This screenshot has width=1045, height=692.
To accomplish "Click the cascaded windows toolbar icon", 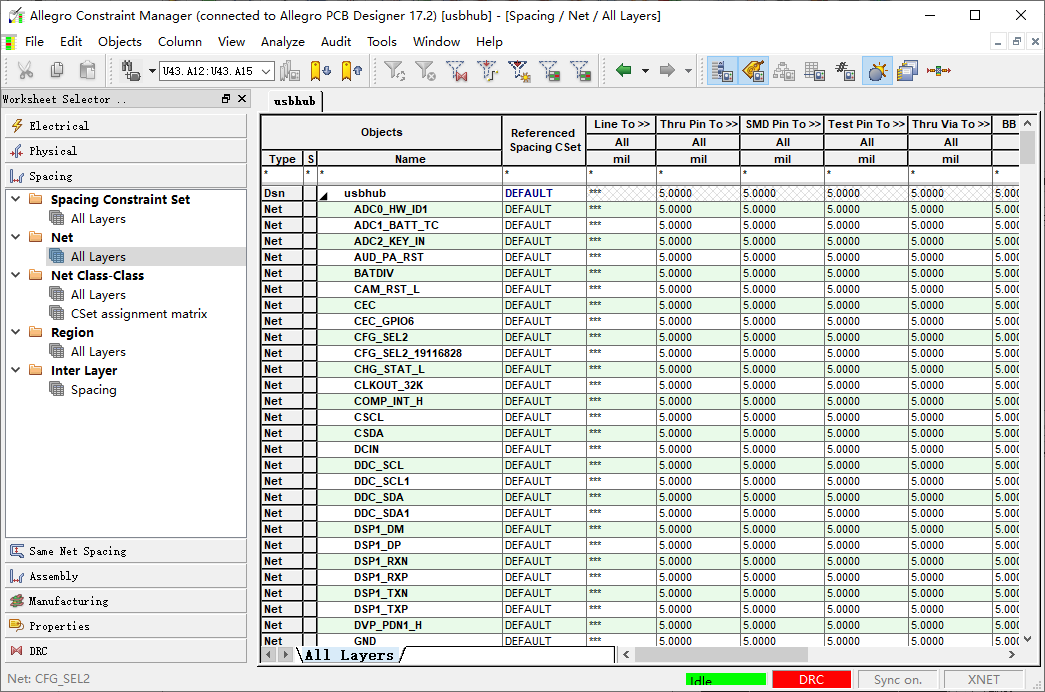I will [908, 70].
